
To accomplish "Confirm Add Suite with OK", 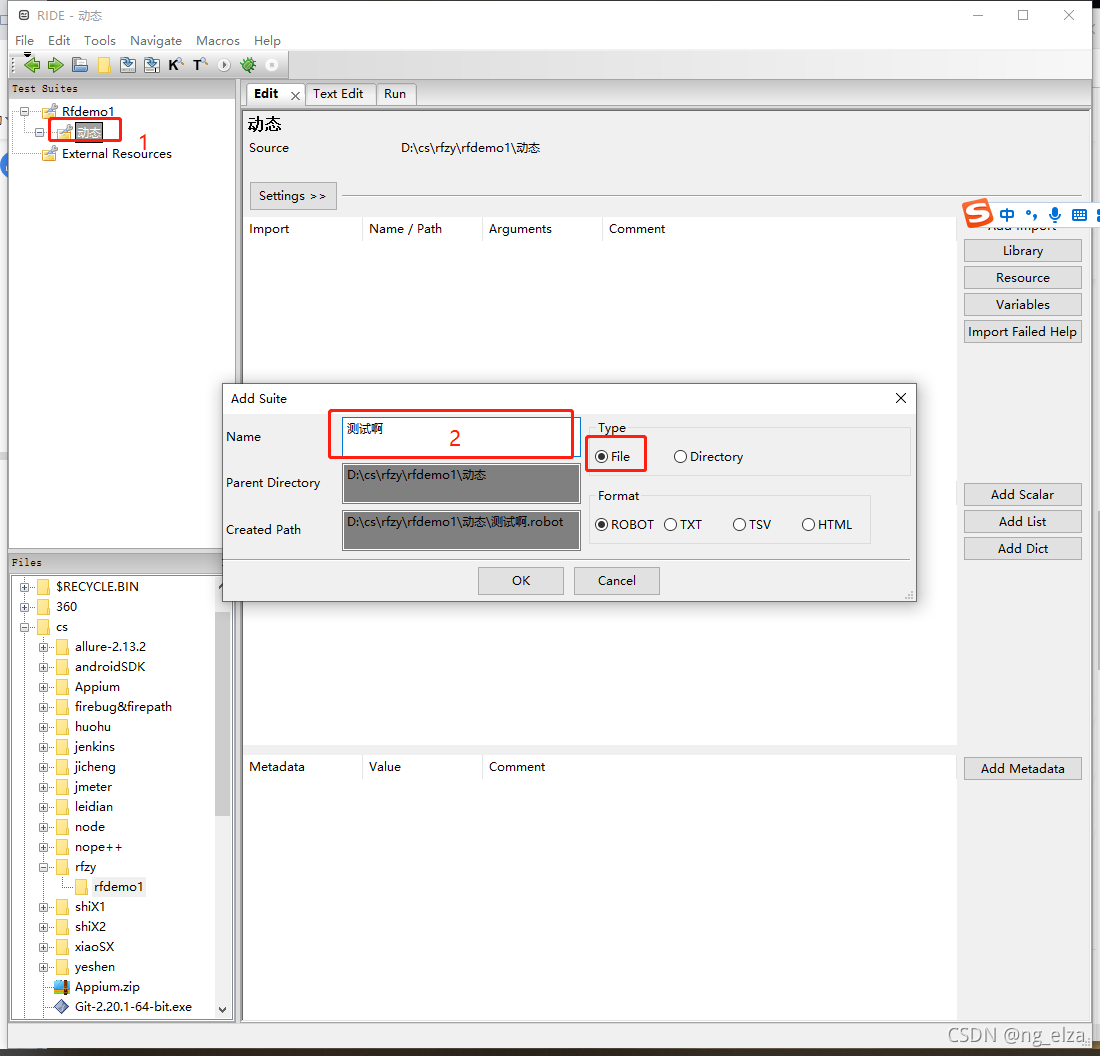I will [x=521, y=581].
